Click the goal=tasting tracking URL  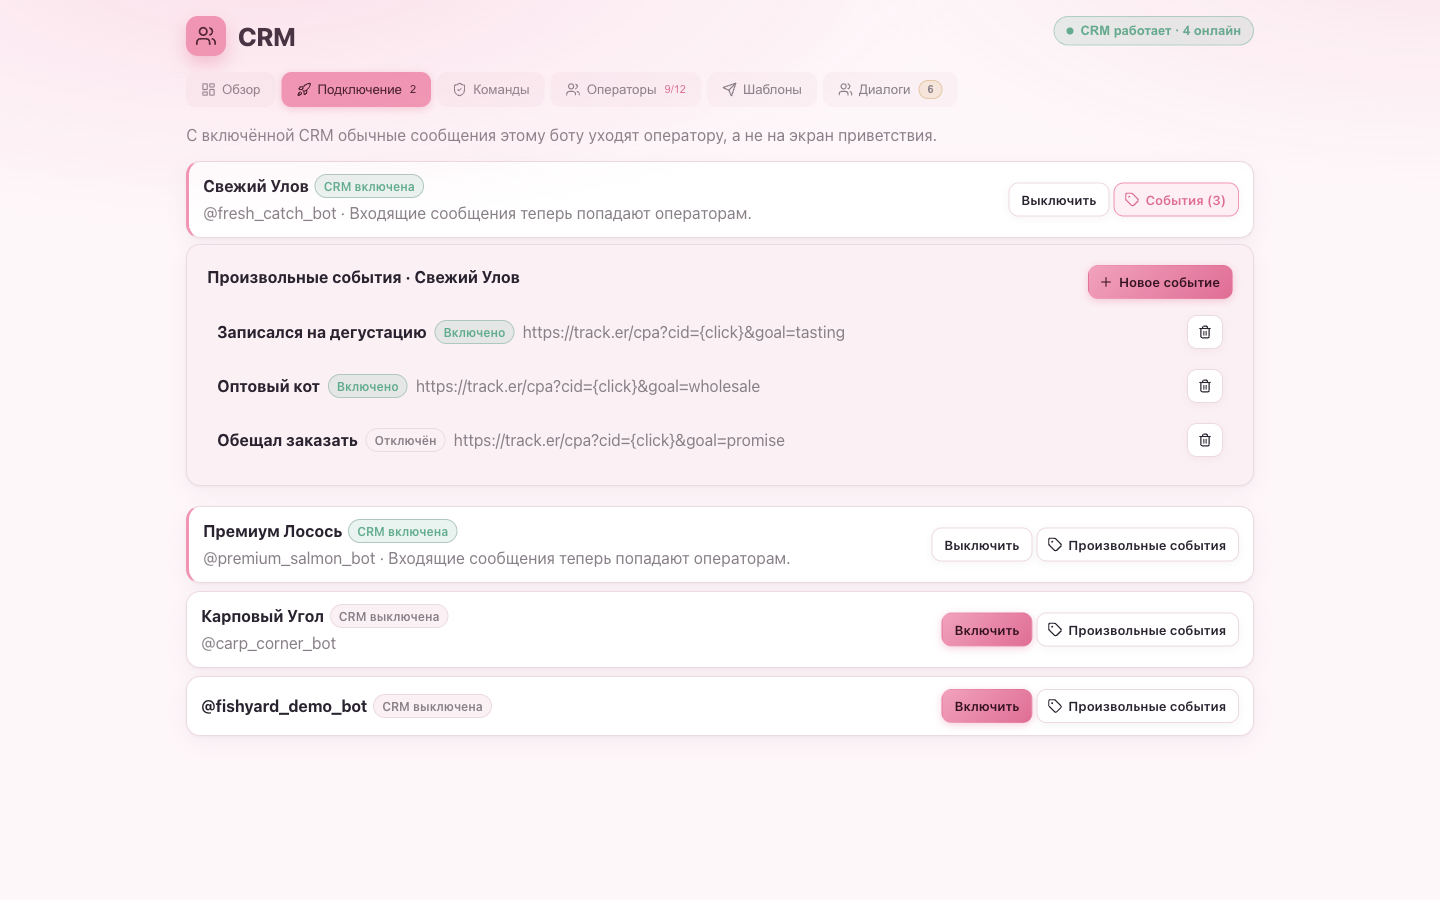(x=684, y=332)
